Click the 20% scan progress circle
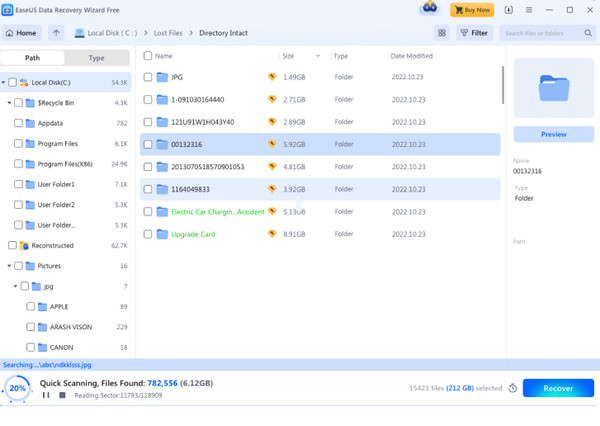This screenshot has height=426, width=600. (17, 388)
